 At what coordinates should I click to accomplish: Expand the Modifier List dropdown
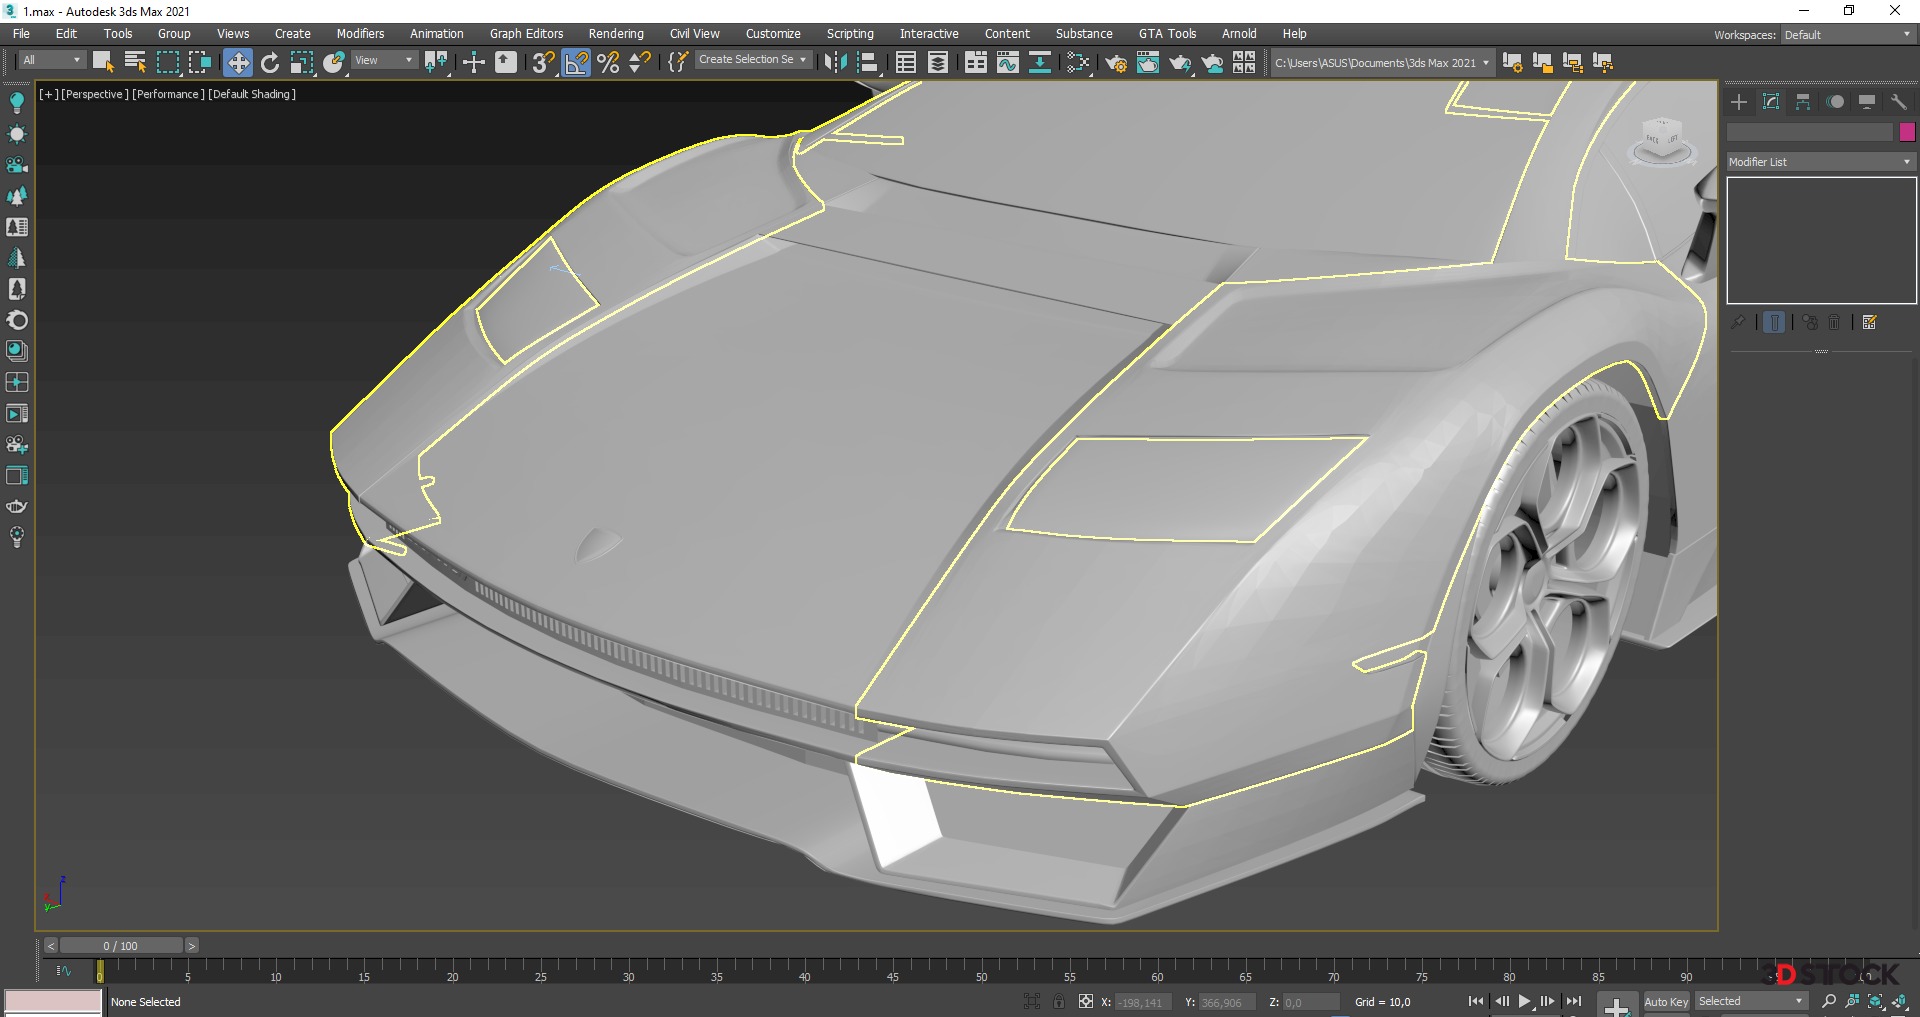[1820, 162]
